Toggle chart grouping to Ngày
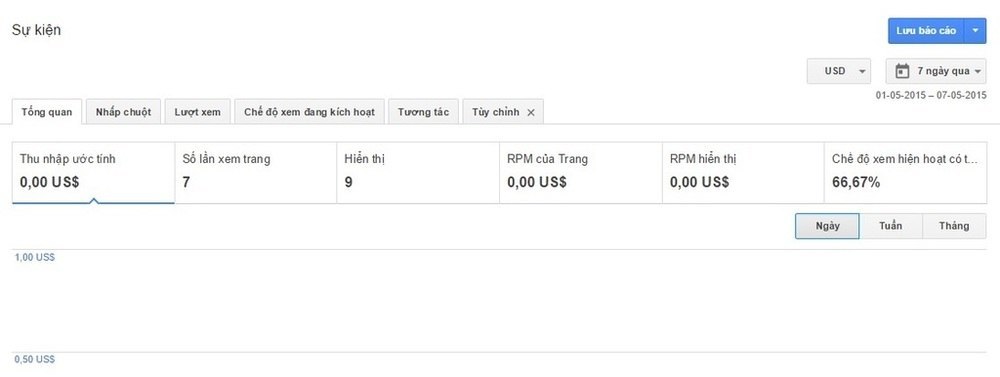Screen dimensions: 1000x377 click(827, 226)
